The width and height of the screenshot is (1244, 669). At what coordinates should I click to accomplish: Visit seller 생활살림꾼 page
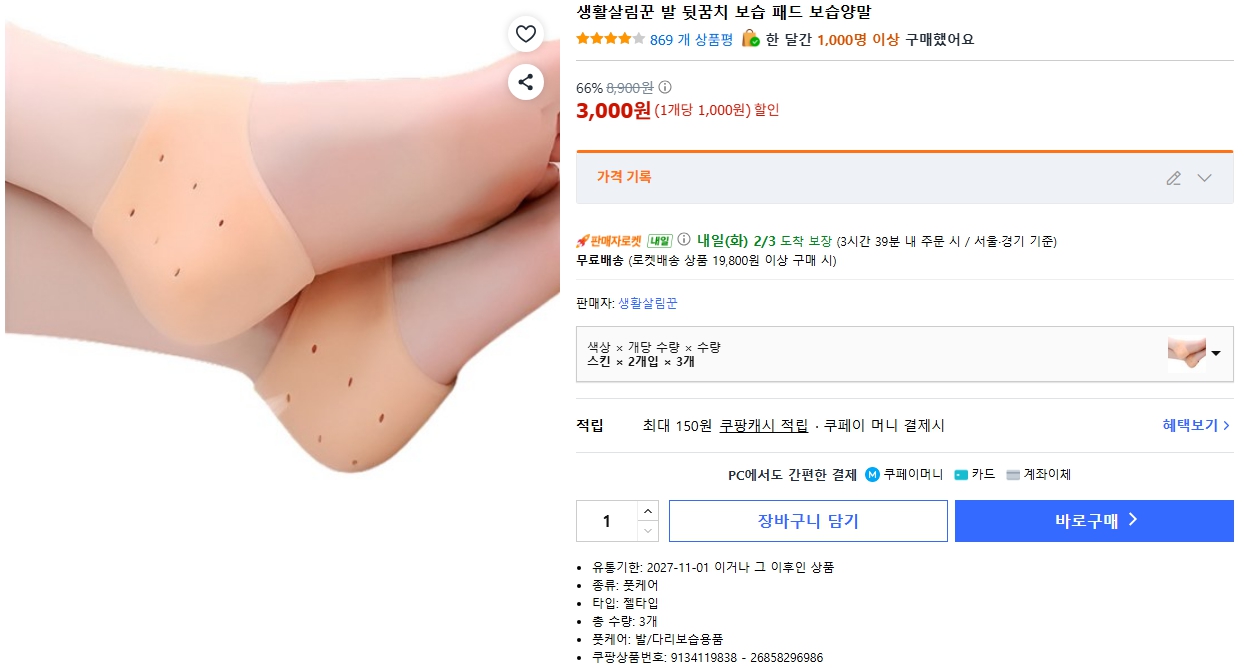[x=647, y=303]
